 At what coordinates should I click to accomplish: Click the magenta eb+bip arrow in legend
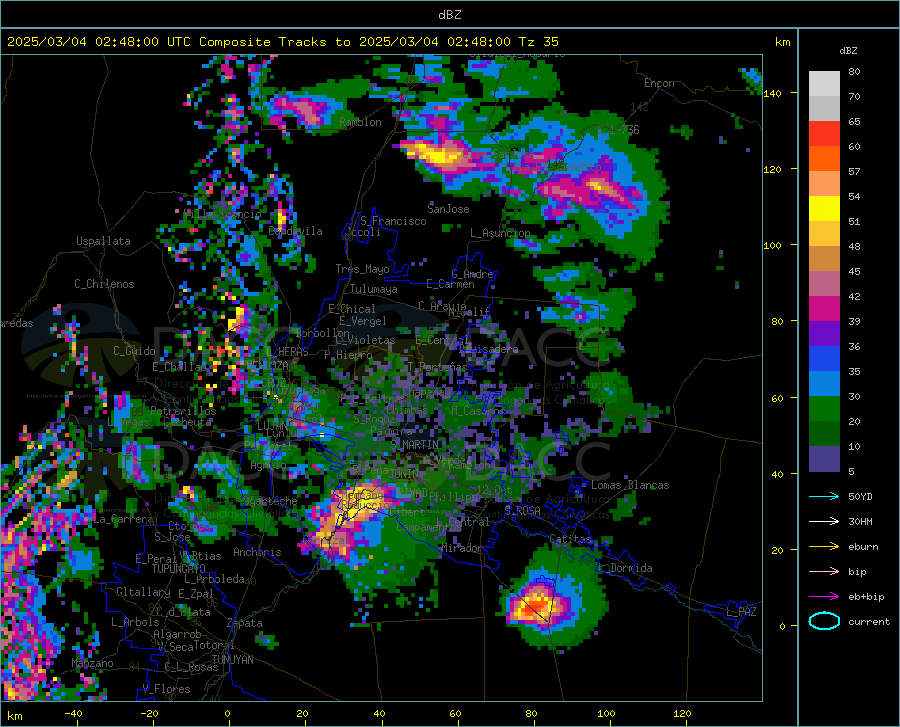[824, 596]
